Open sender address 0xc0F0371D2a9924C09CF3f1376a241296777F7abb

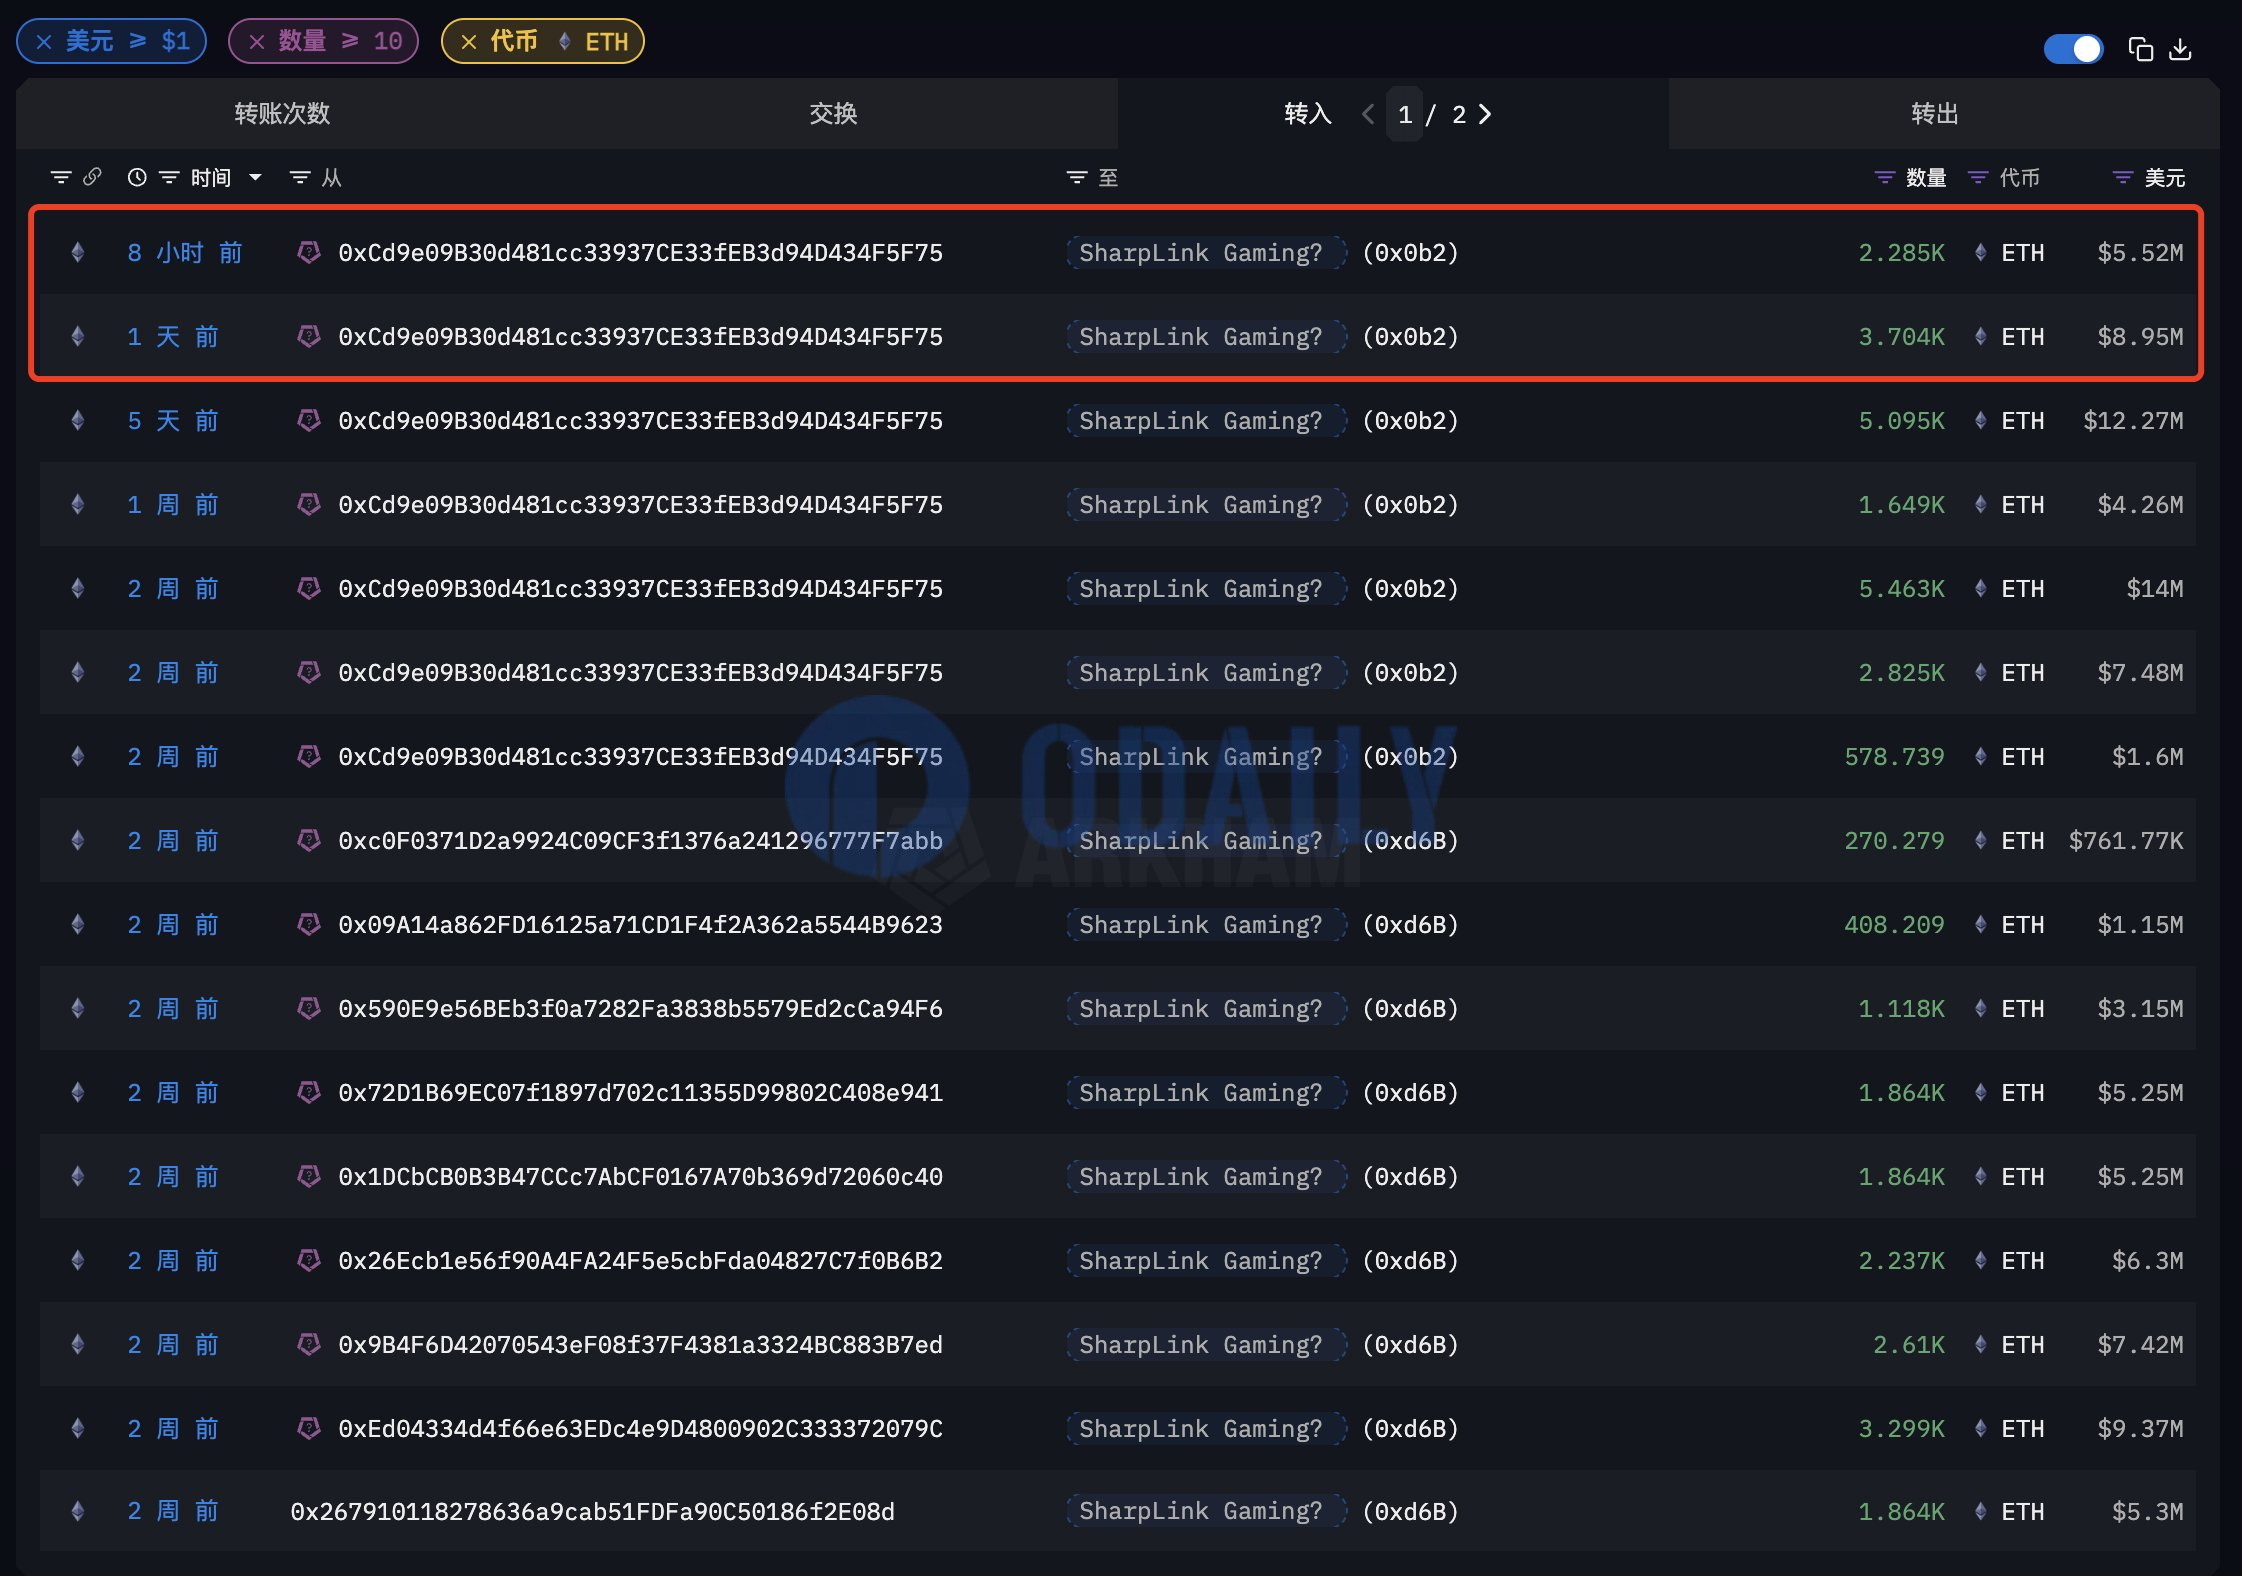[x=641, y=841]
